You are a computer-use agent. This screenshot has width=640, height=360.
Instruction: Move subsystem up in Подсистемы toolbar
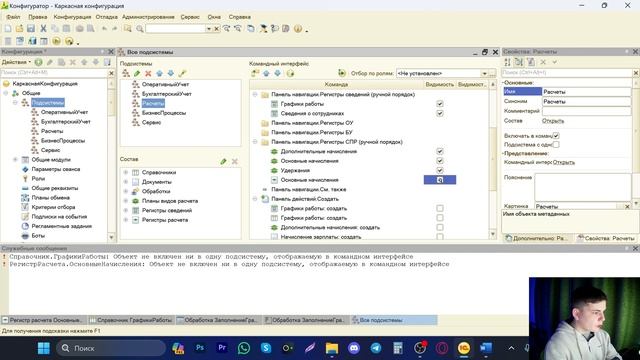coord(159,73)
